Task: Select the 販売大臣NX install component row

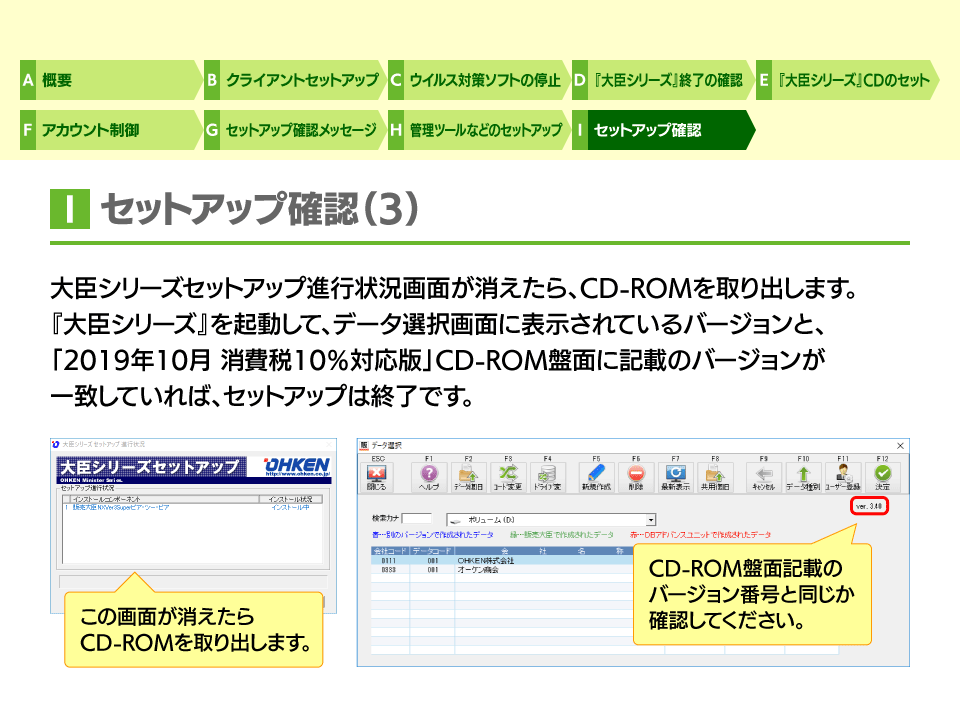Action: pos(192,508)
